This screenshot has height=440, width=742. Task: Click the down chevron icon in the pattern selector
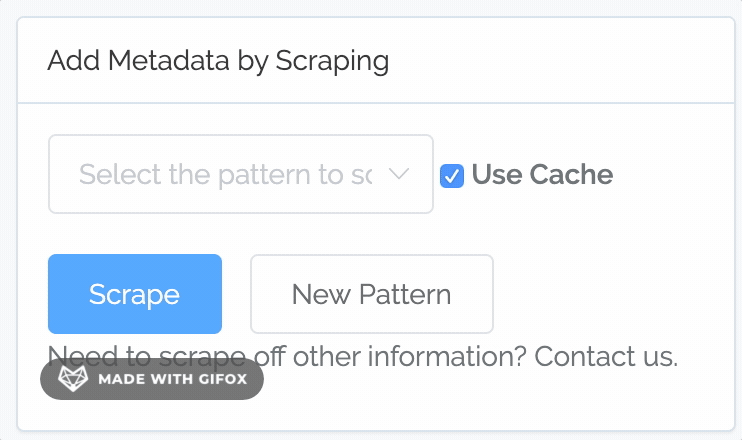(x=398, y=174)
